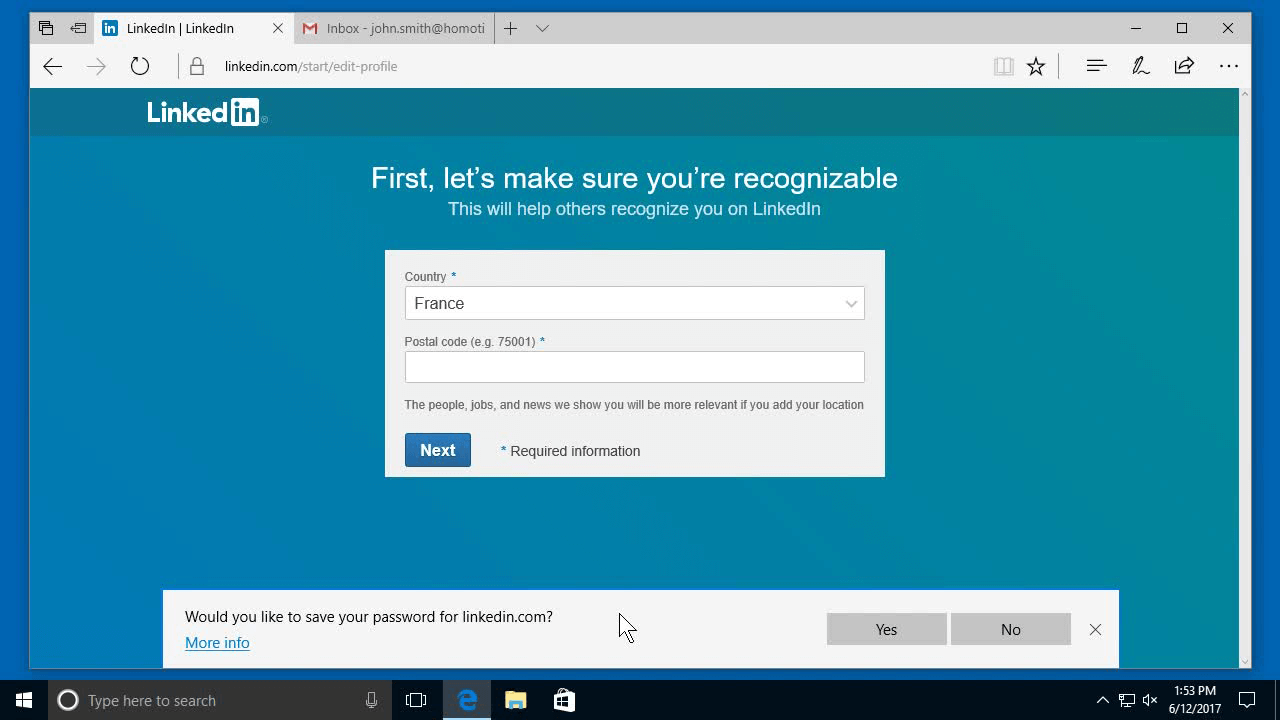Click Next to submit location
The width and height of the screenshot is (1280, 720).
point(437,450)
